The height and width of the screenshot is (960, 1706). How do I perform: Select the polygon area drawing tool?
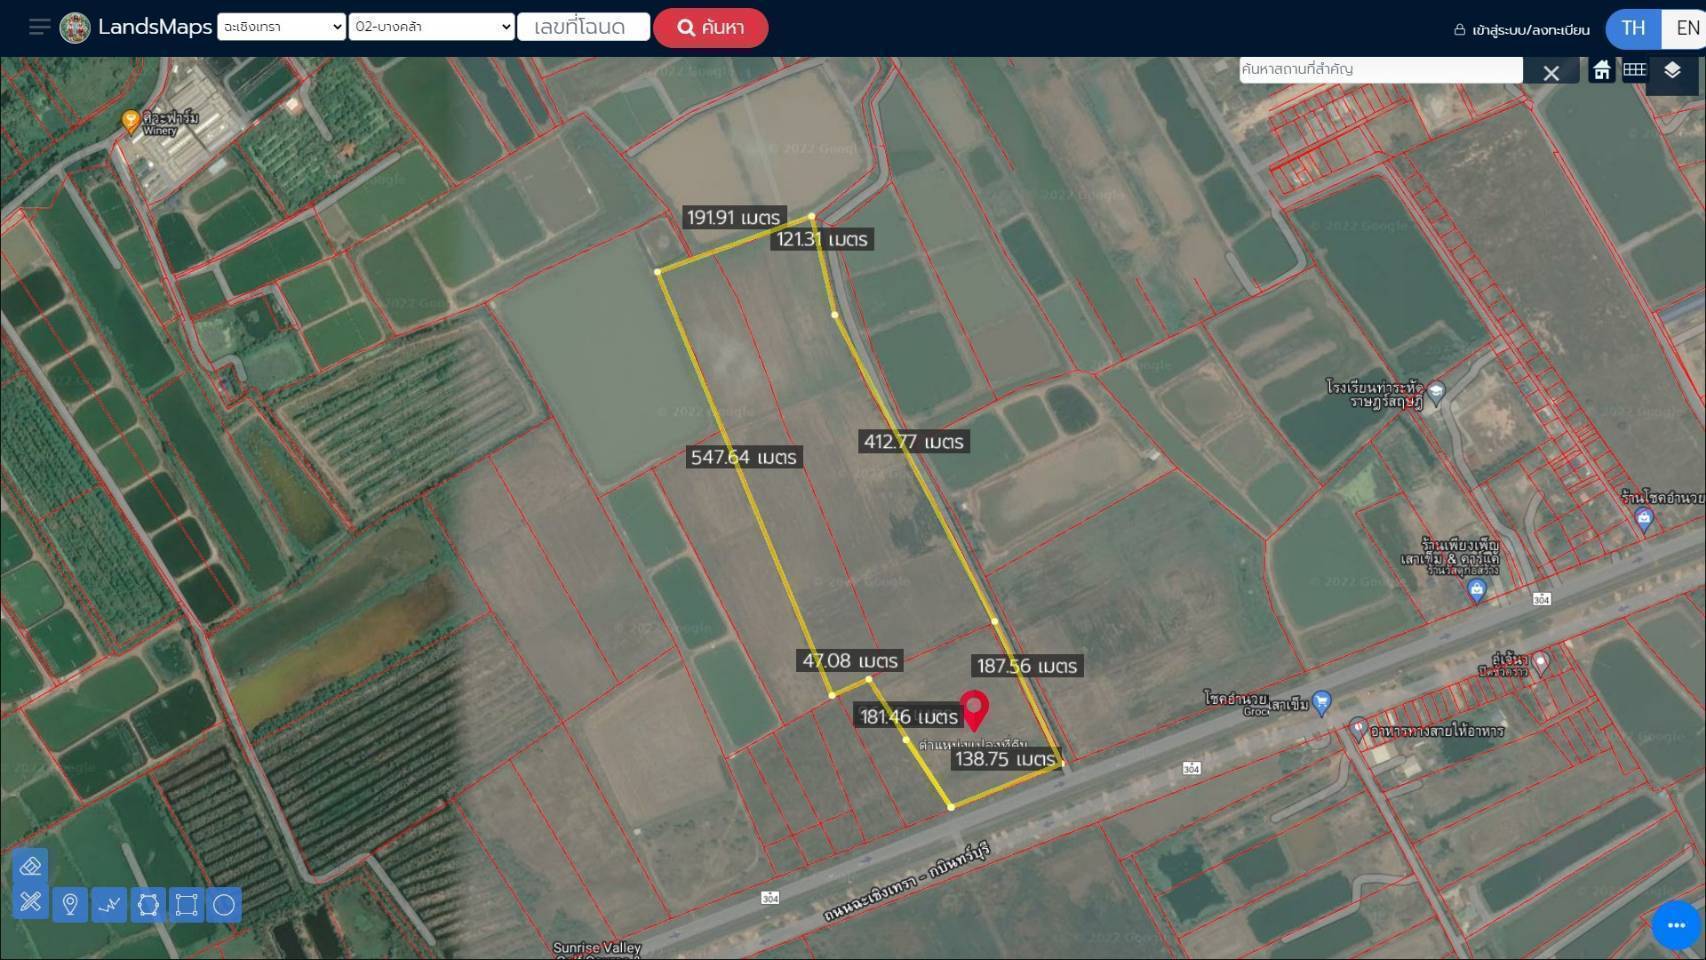point(148,905)
